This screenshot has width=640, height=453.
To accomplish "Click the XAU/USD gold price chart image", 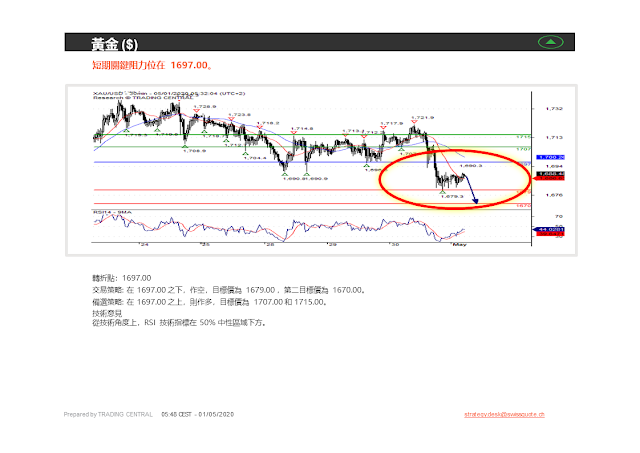I will 321,170.
